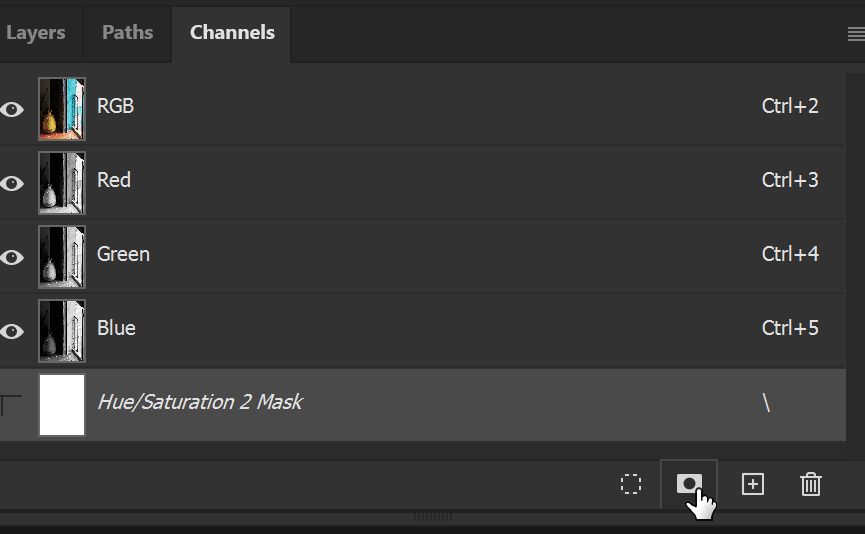The height and width of the screenshot is (534, 865).
Task: Select the Channels tab
Action: pos(232,33)
